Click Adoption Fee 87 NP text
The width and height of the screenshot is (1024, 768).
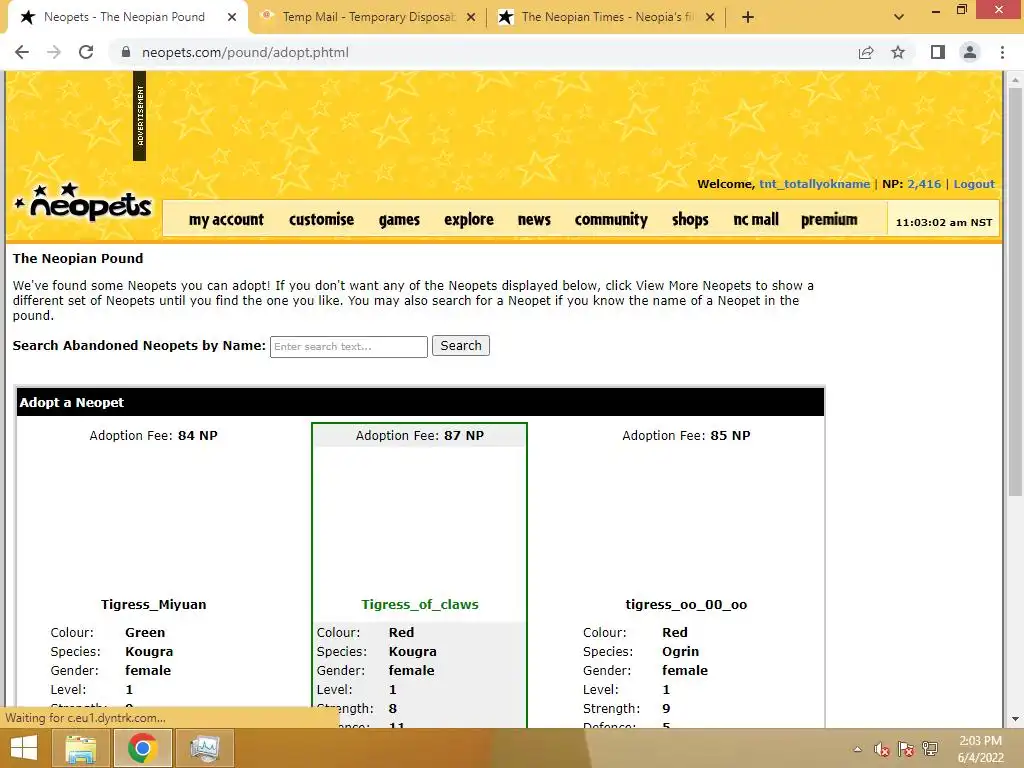420,436
